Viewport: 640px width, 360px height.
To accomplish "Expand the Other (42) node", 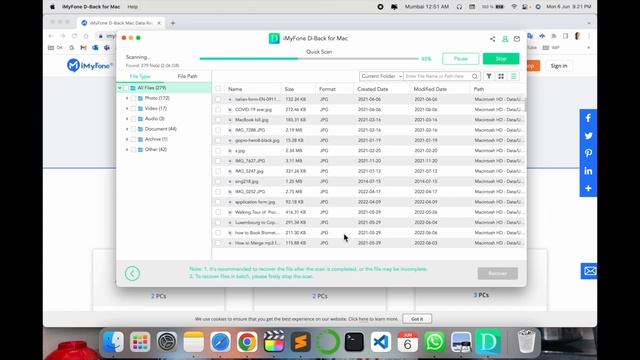I will click(127, 149).
